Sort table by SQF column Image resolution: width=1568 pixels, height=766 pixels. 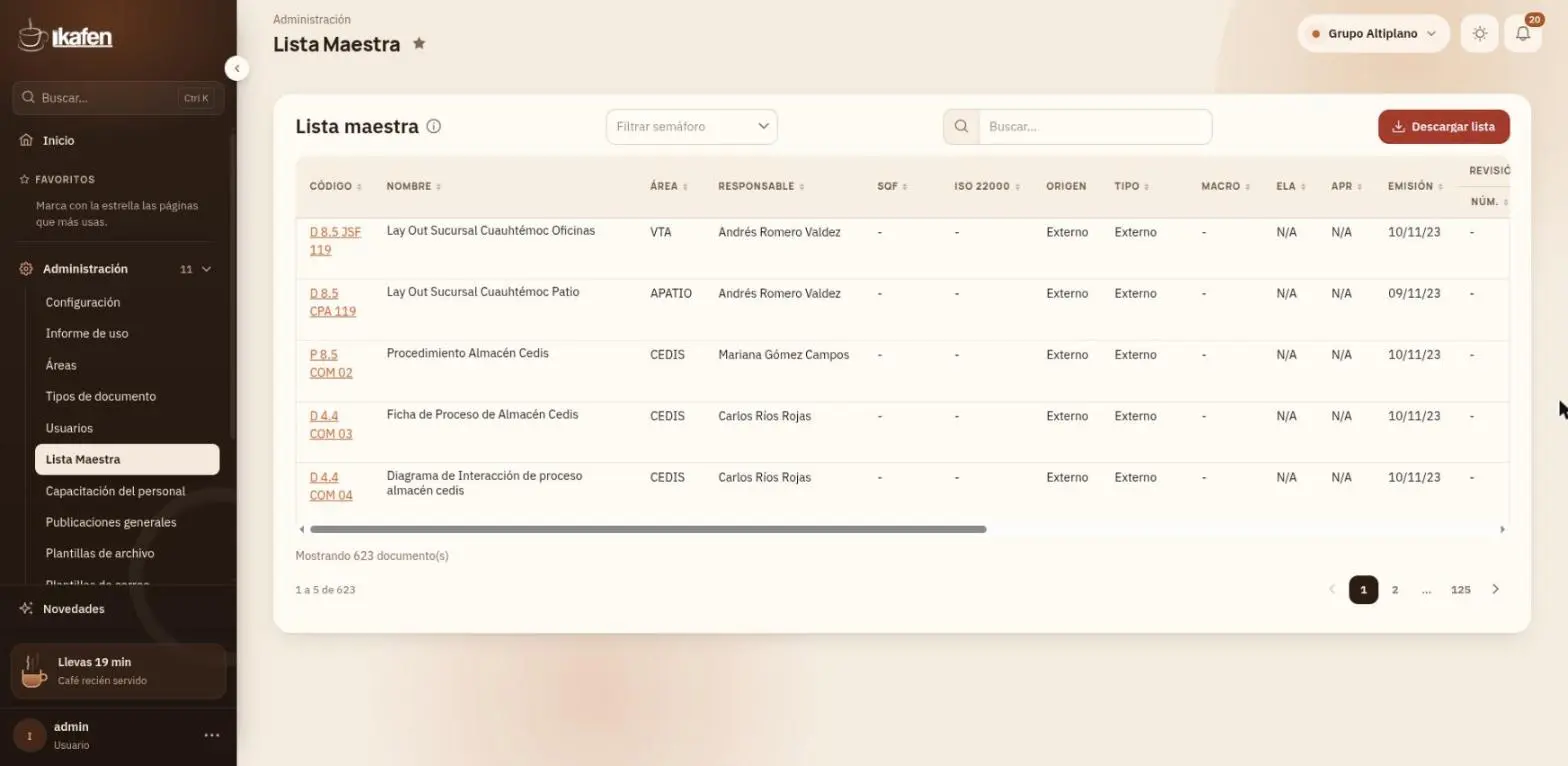click(x=892, y=186)
